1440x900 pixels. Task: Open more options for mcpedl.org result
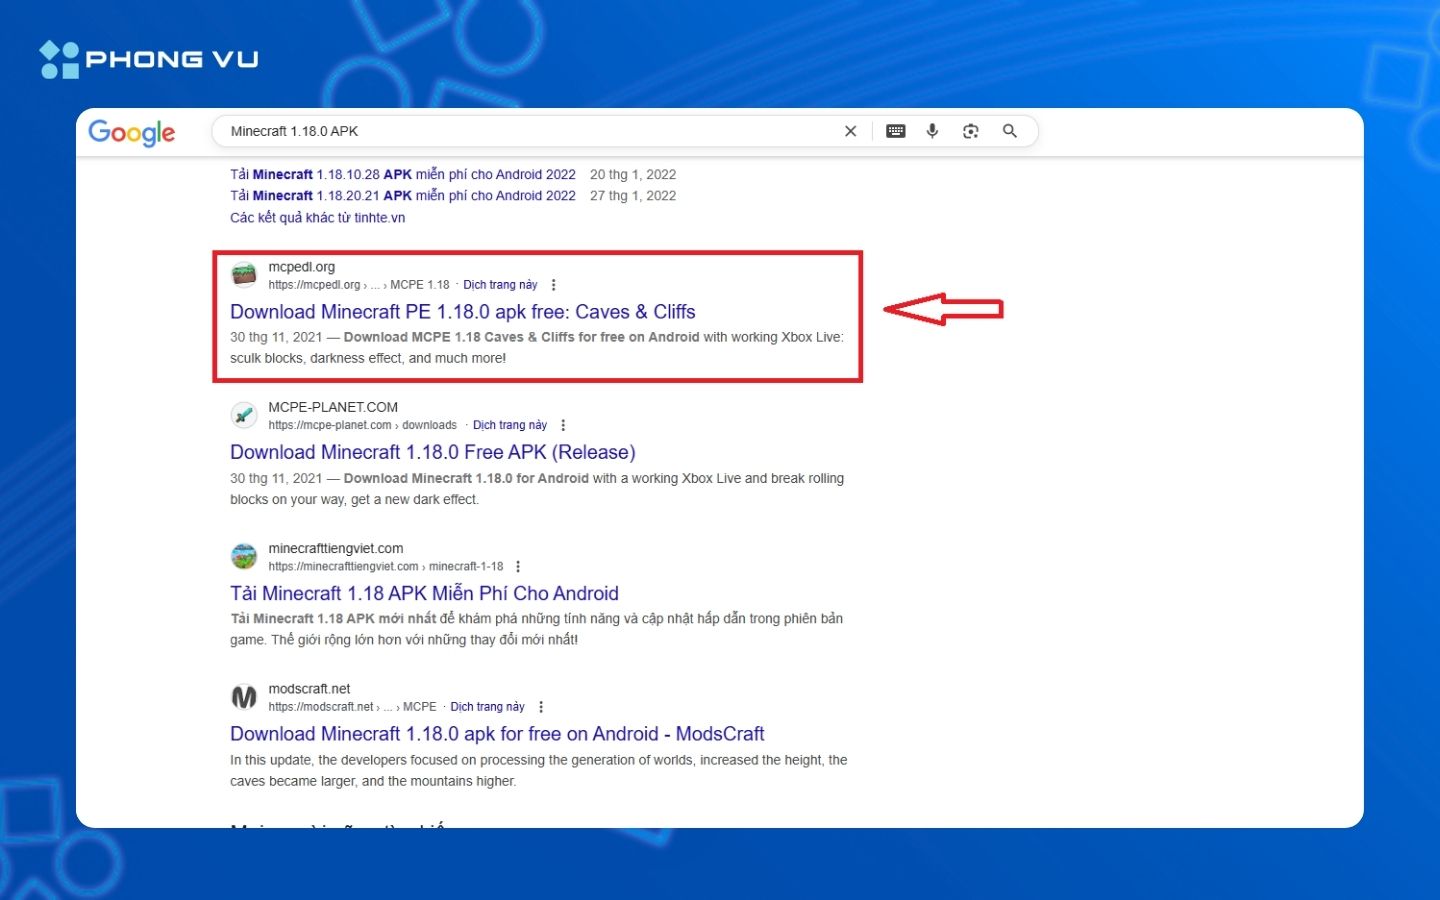553,285
